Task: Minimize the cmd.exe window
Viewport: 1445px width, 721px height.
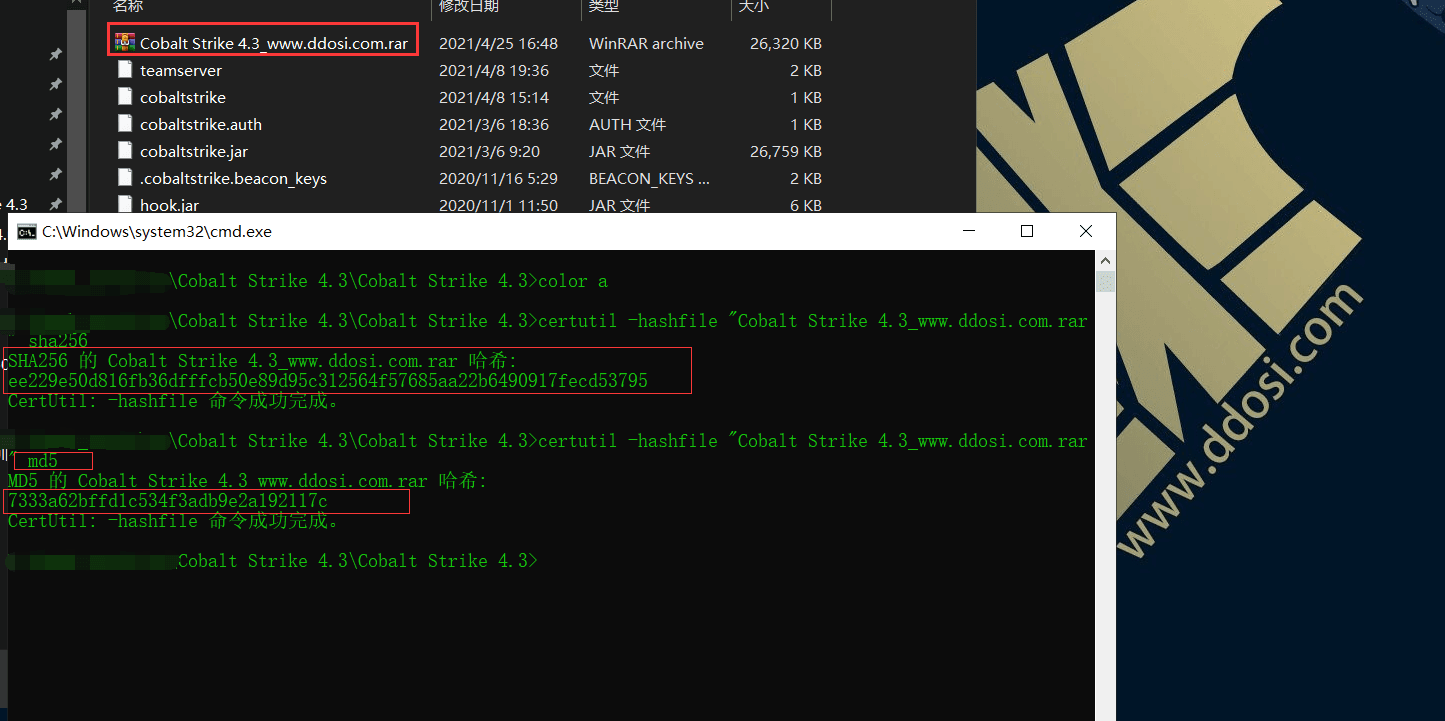Action: [968, 231]
